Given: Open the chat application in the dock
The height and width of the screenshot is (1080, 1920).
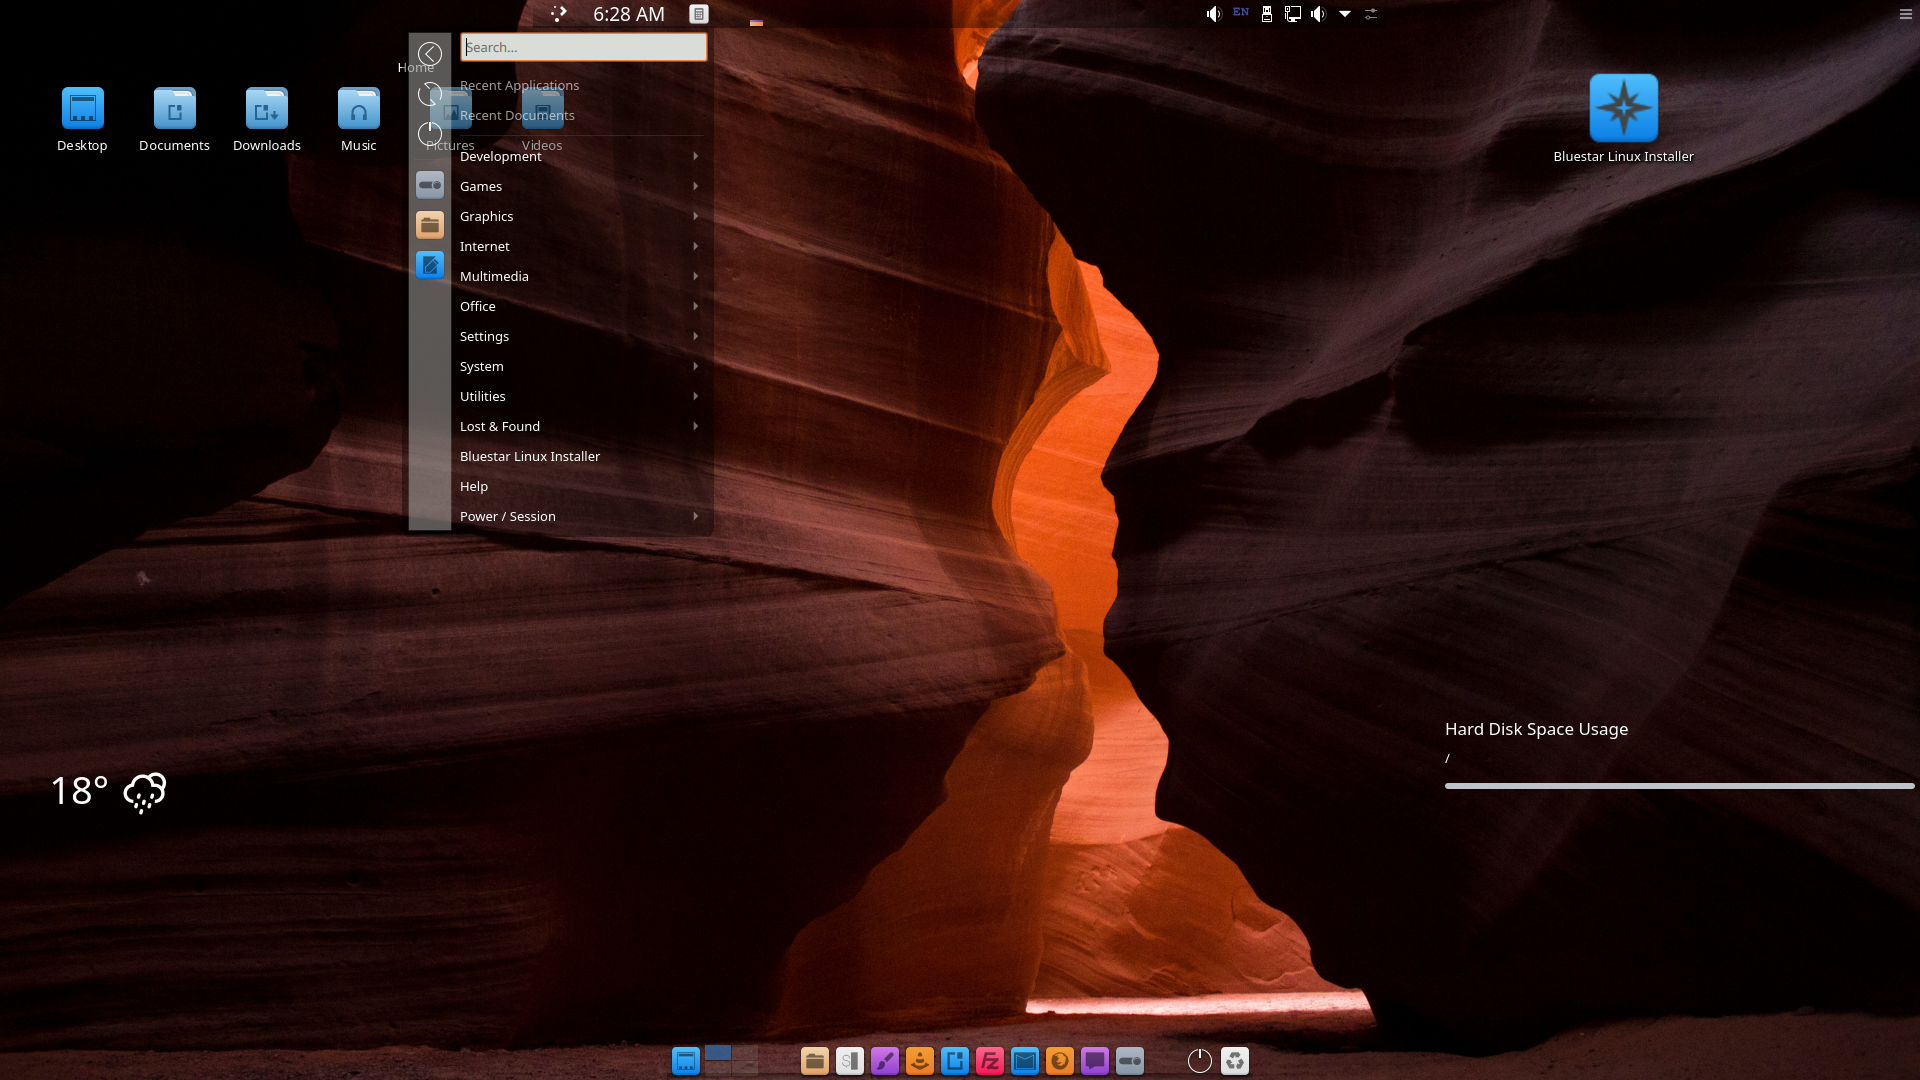Looking at the screenshot, I should point(1095,1061).
